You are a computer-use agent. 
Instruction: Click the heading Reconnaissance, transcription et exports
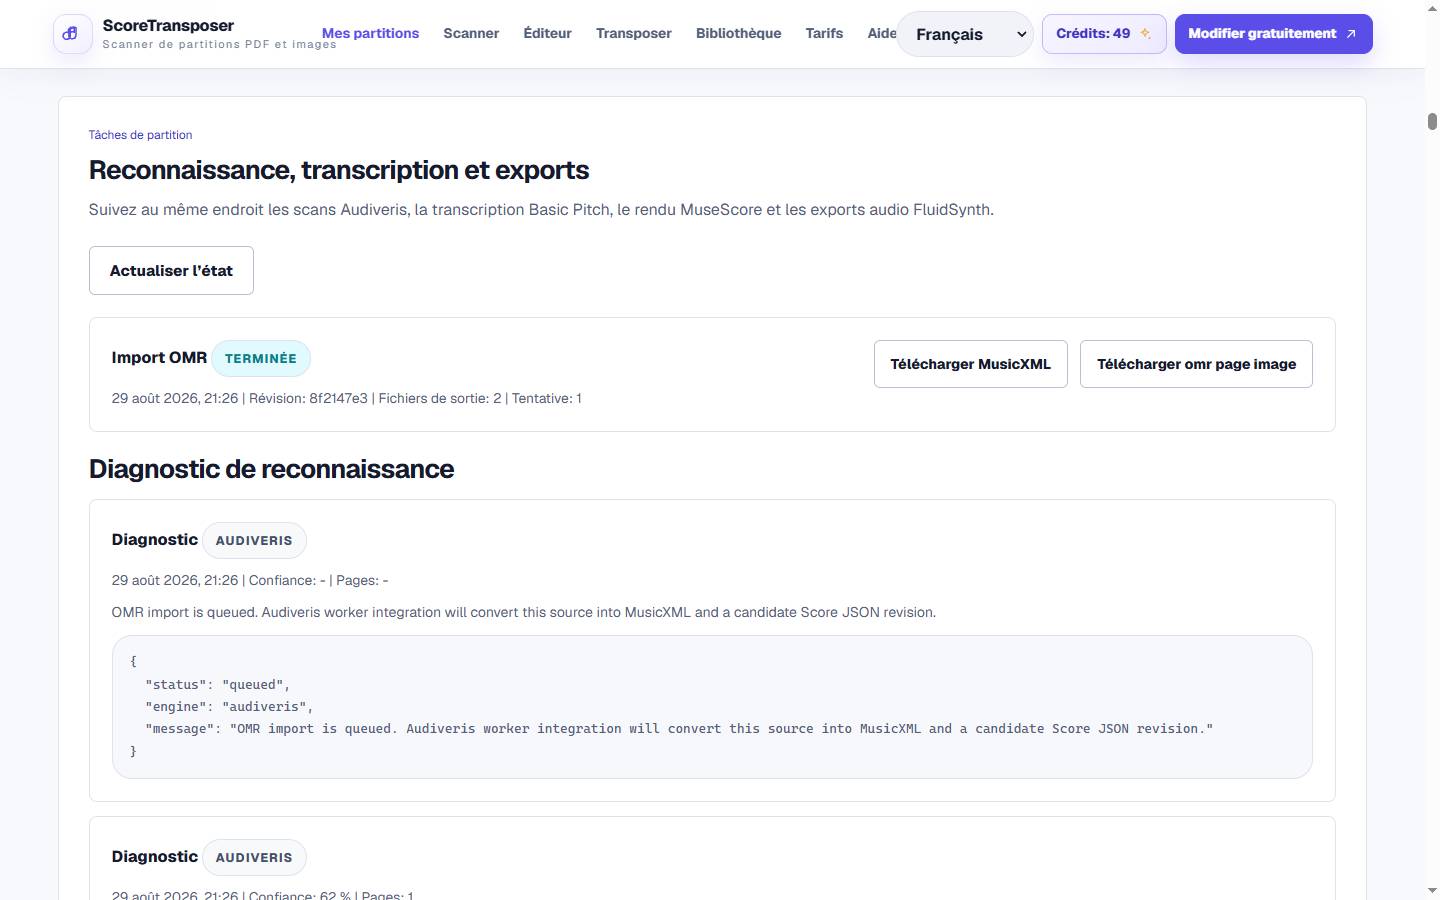(x=339, y=170)
